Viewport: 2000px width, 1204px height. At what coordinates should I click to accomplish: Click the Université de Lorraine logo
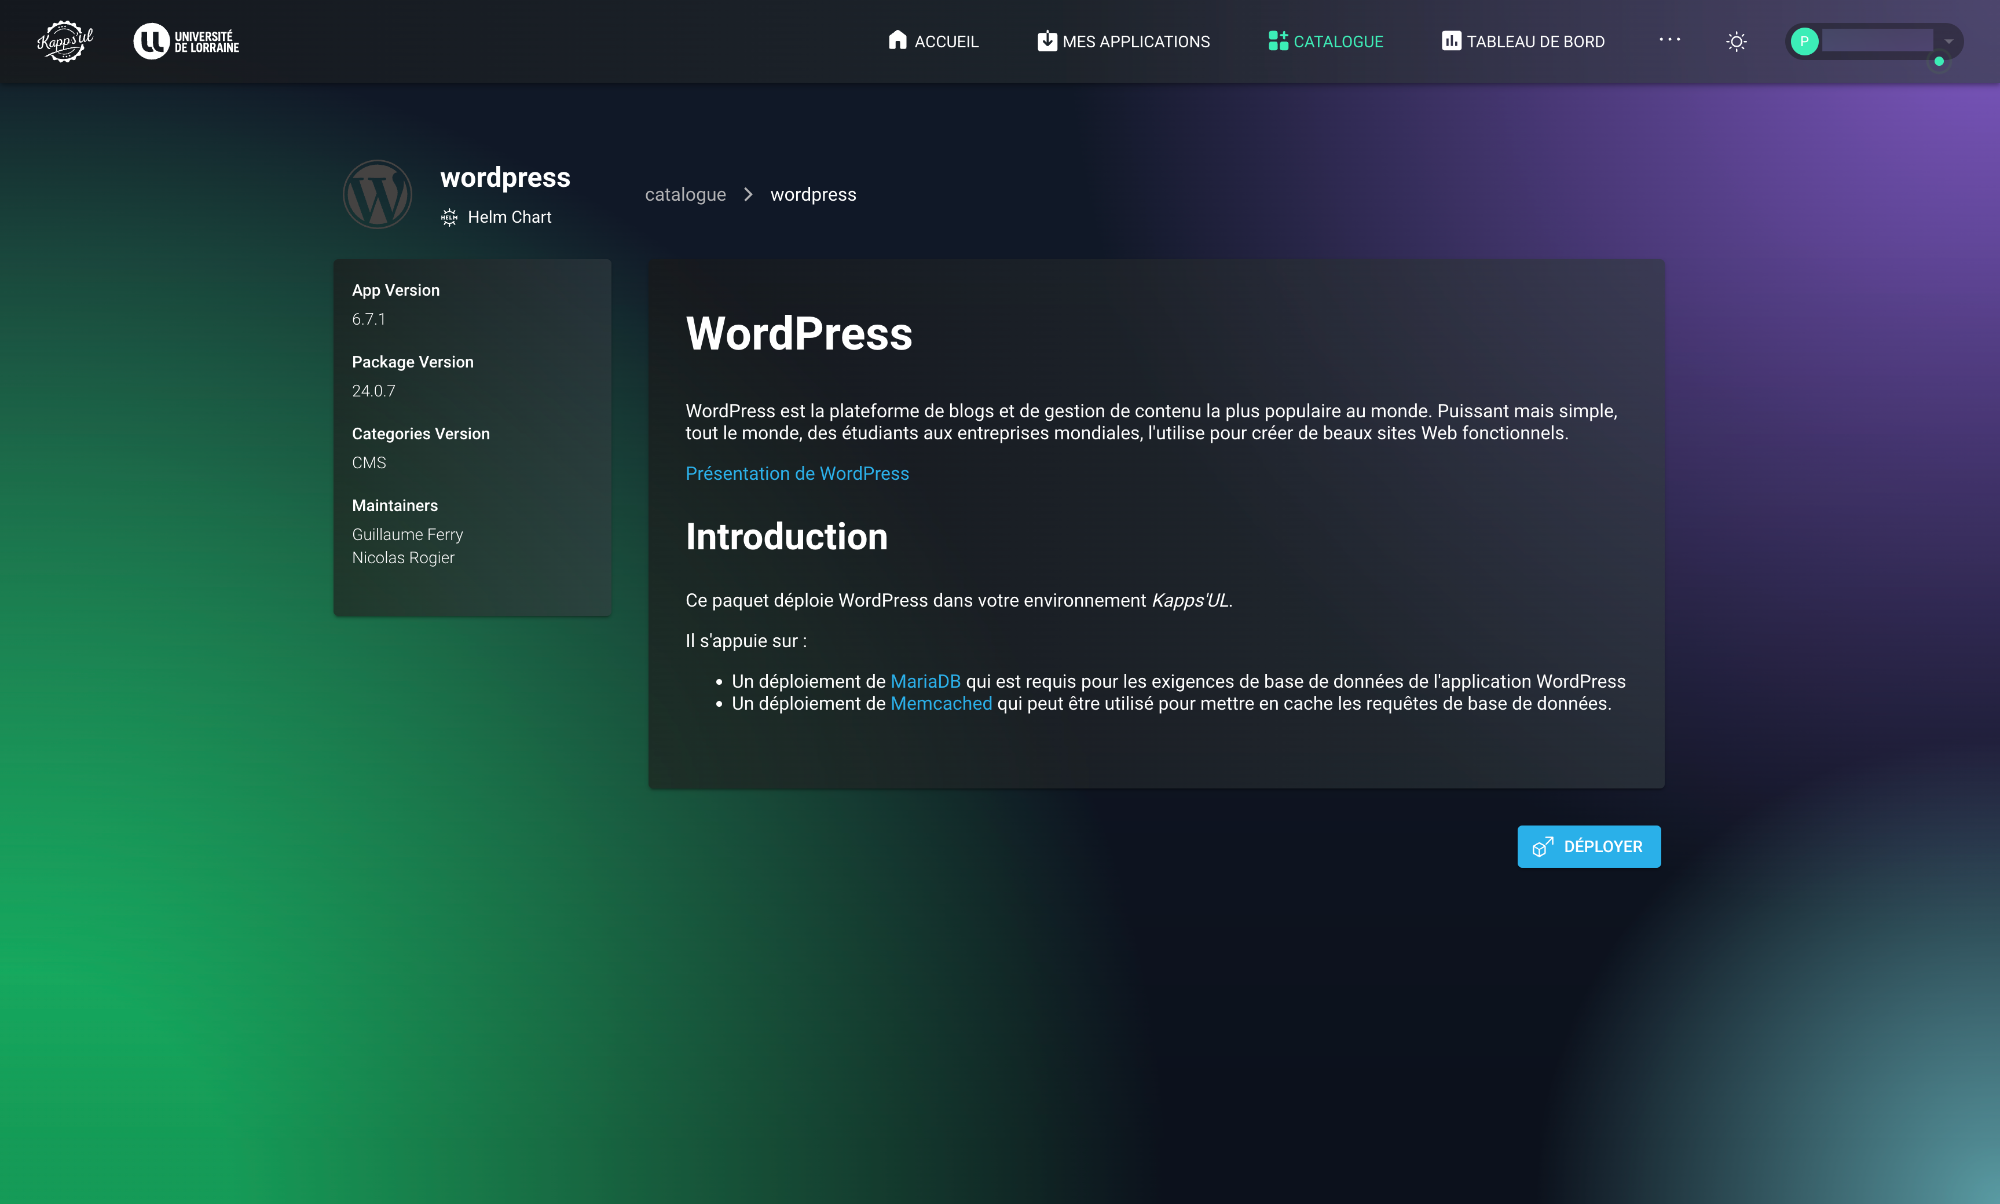click(x=187, y=41)
